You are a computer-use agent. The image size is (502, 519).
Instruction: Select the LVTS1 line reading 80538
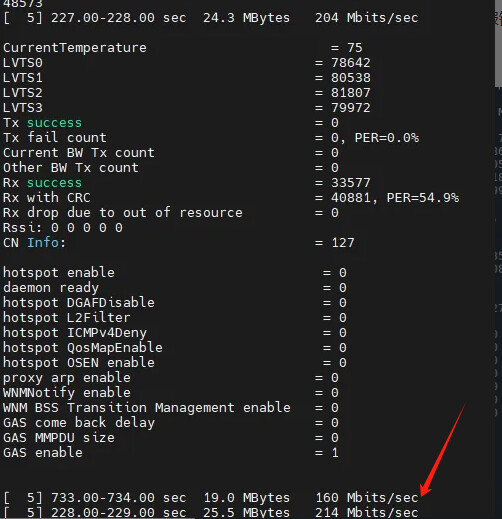(x=187, y=78)
